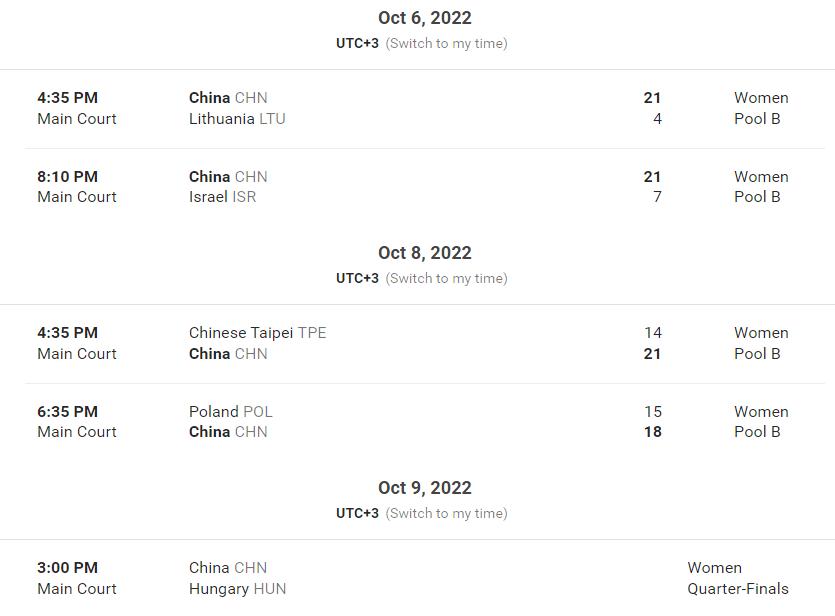Click the Oct 6, 2022 date heading

[x=425, y=18]
